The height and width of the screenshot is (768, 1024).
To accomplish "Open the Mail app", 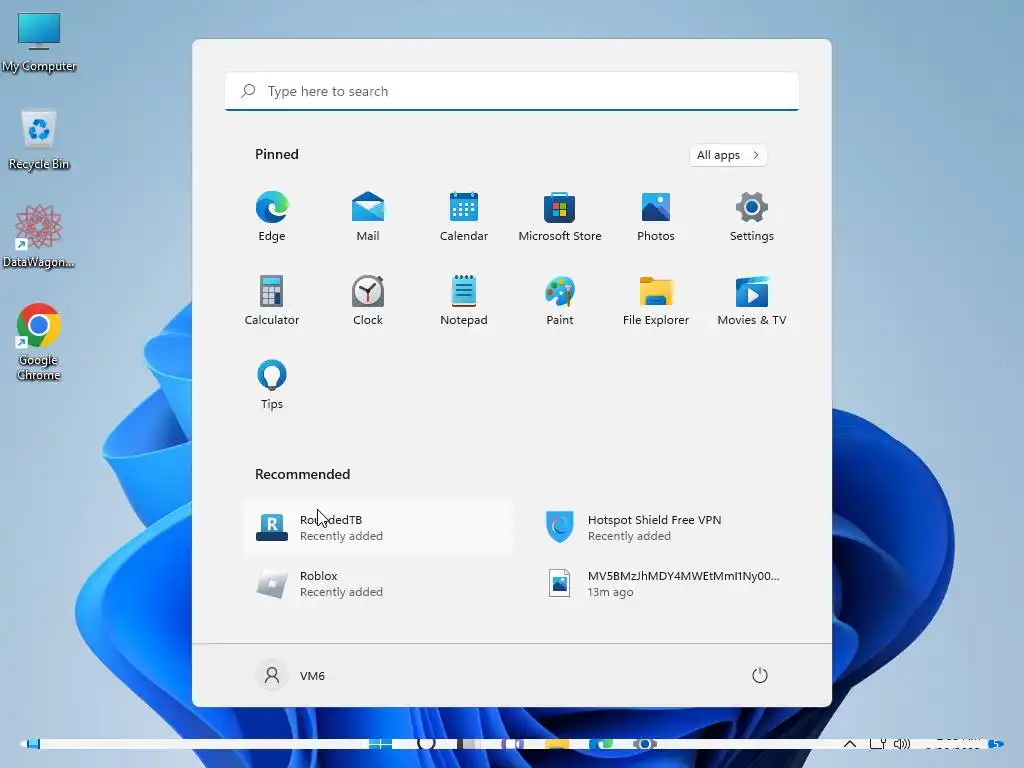I will 368,216.
